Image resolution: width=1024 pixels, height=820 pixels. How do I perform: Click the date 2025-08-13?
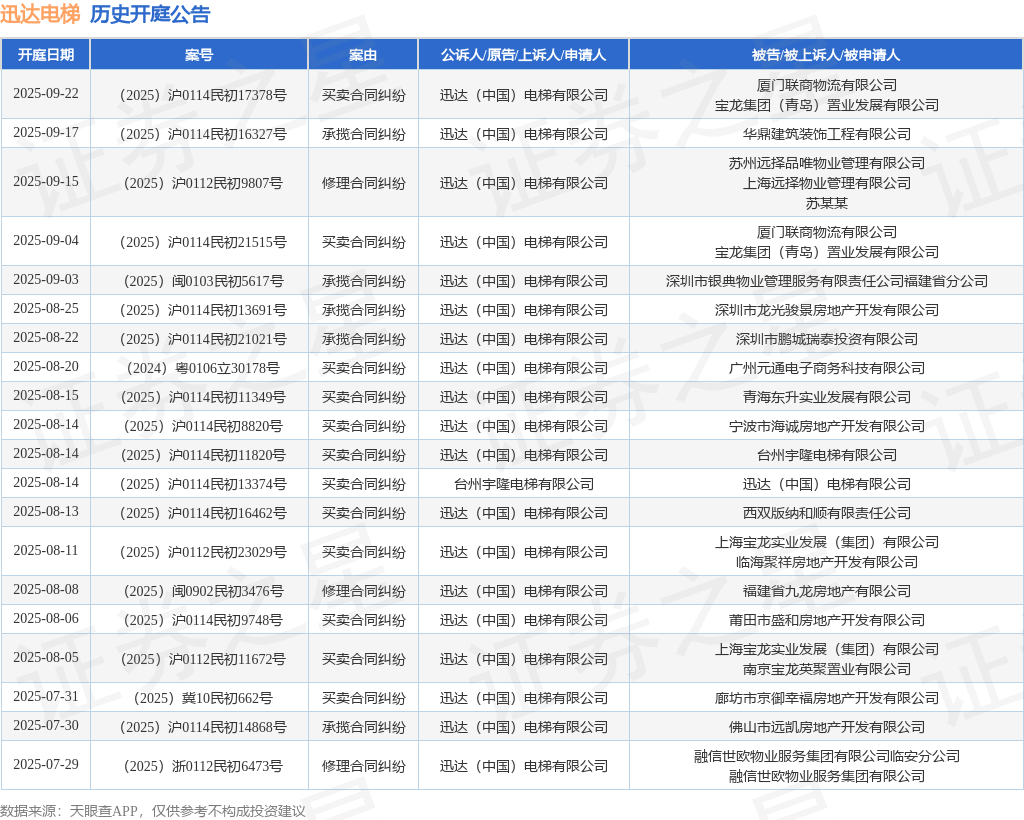pyautogui.click(x=46, y=511)
